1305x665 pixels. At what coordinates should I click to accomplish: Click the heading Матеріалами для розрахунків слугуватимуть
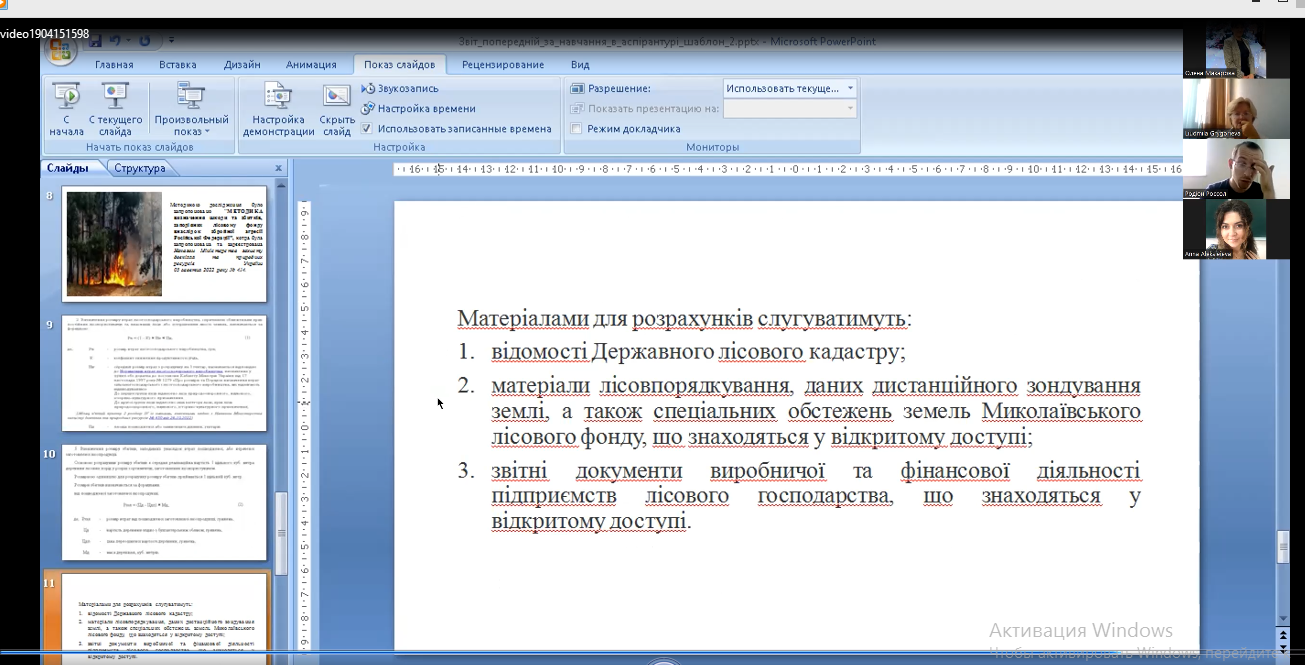tap(684, 318)
